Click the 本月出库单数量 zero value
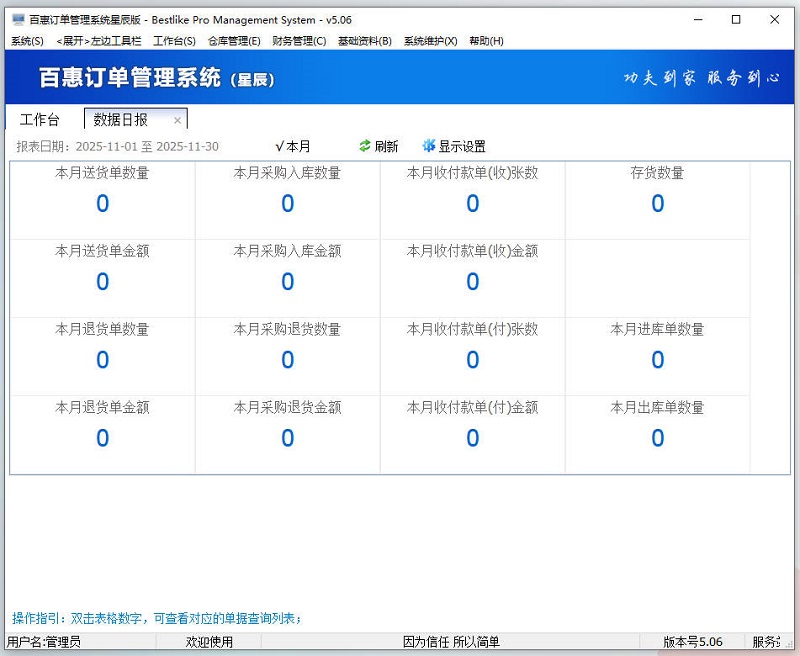This screenshot has width=800, height=656. [x=657, y=438]
